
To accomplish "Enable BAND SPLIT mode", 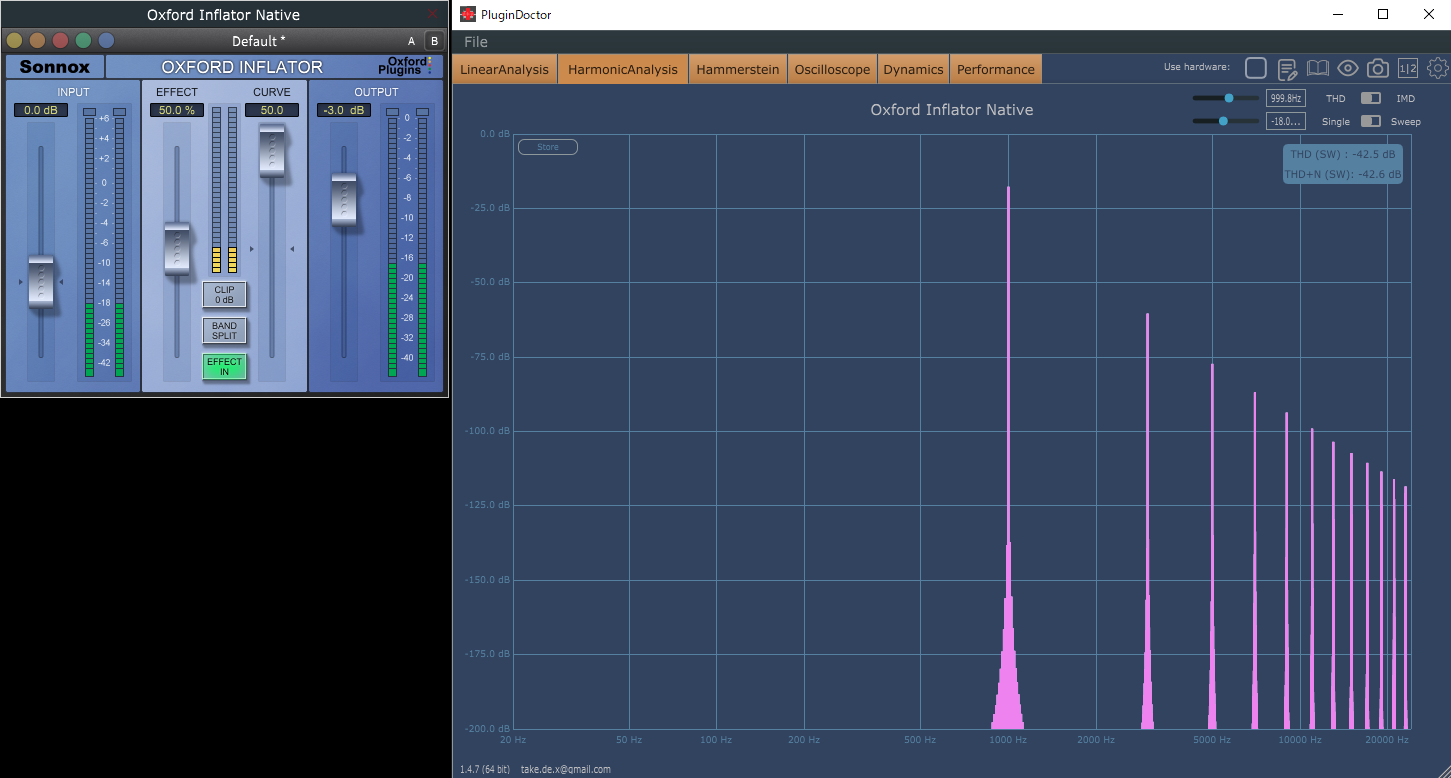I will [x=224, y=331].
